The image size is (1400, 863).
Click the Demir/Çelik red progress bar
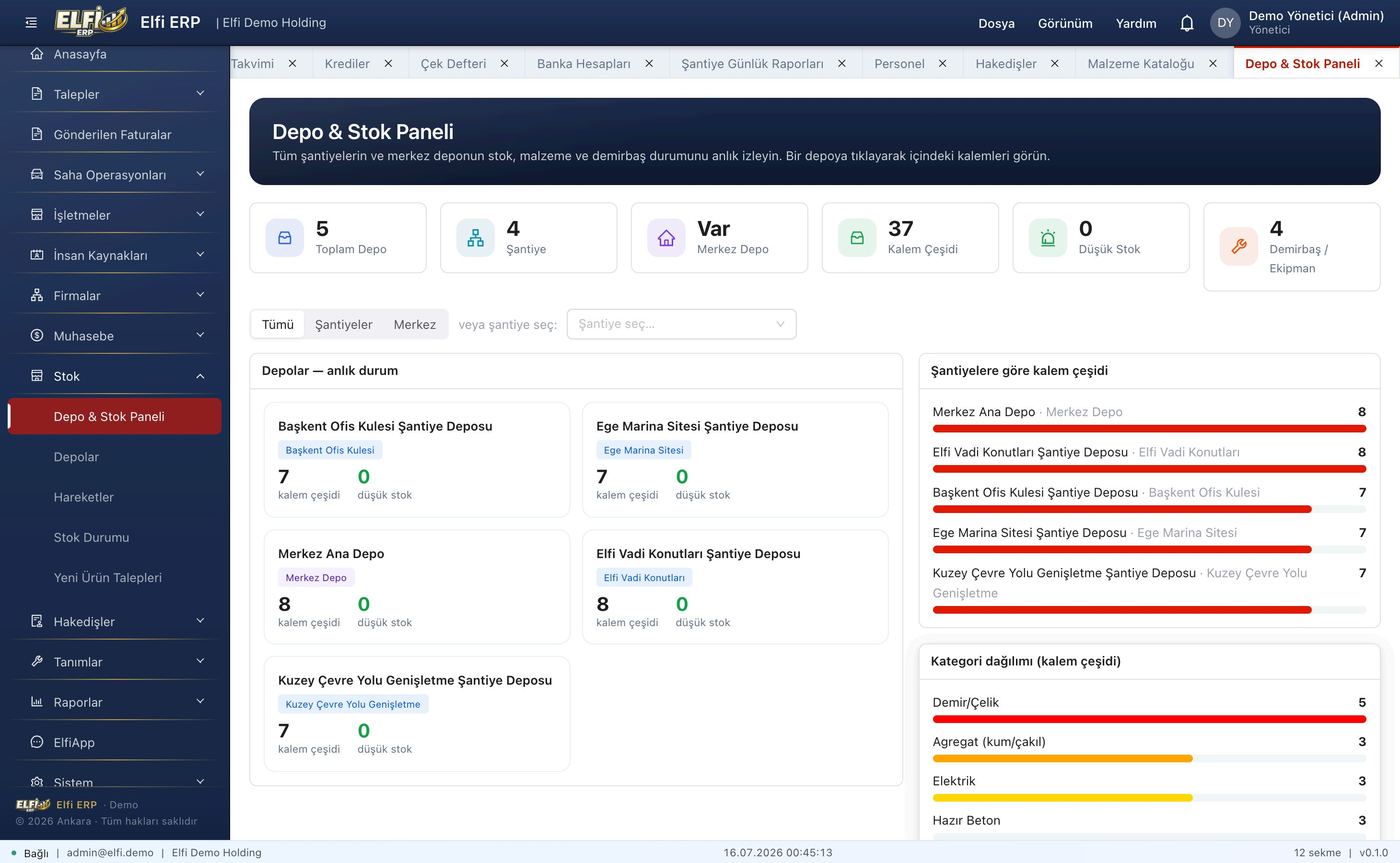(x=1149, y=719)
